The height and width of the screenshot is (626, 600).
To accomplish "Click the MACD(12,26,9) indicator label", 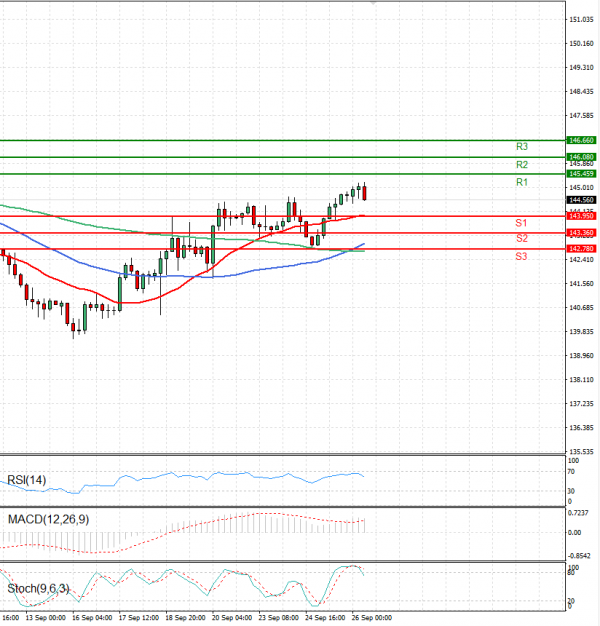I will coord(48,519).
